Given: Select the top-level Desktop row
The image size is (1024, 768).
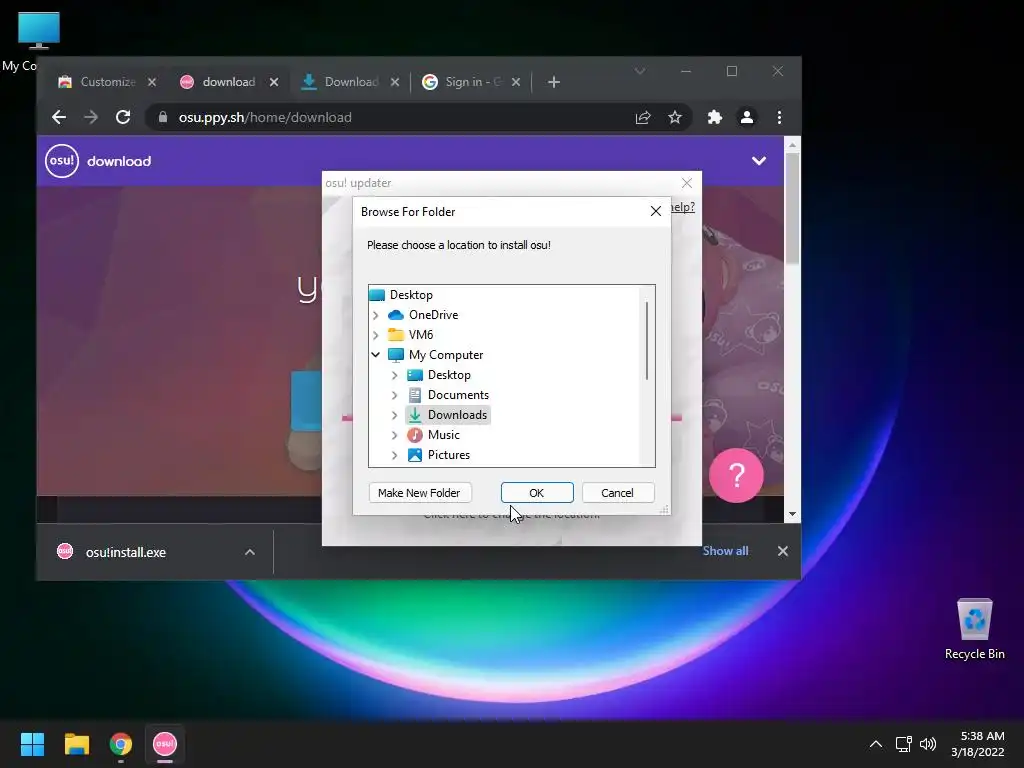Looking at the screenshot, I should point(401,295).
